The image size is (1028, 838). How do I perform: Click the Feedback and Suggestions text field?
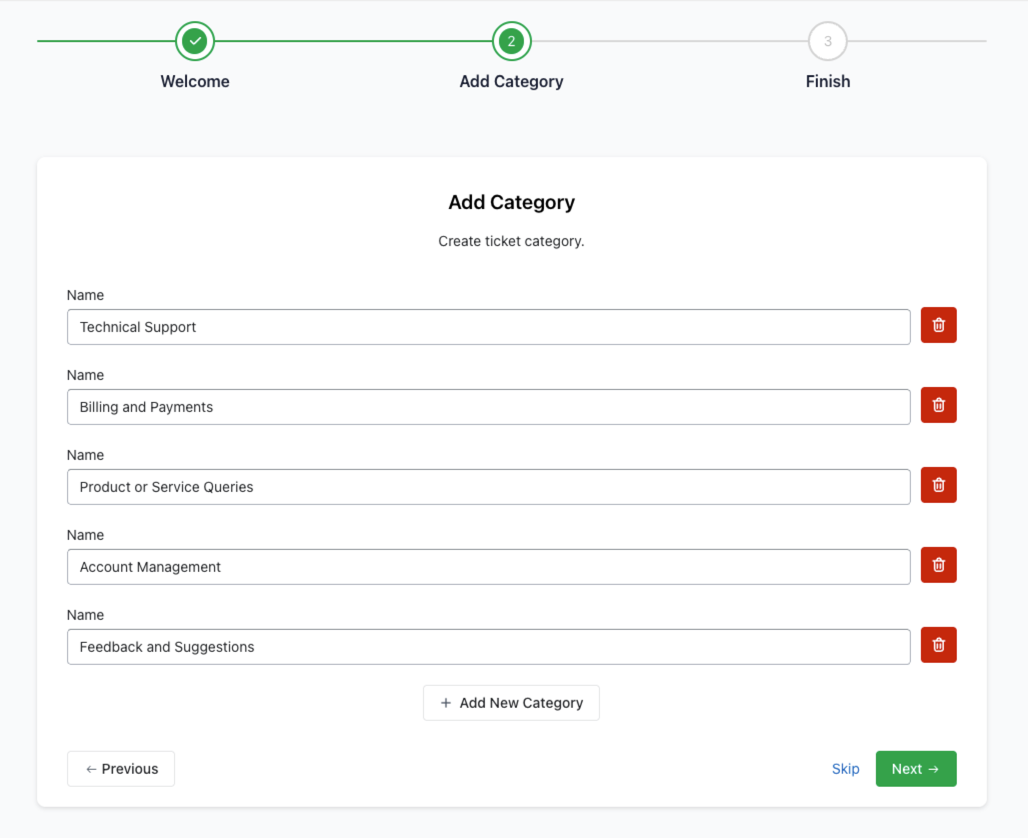(488, 647)
